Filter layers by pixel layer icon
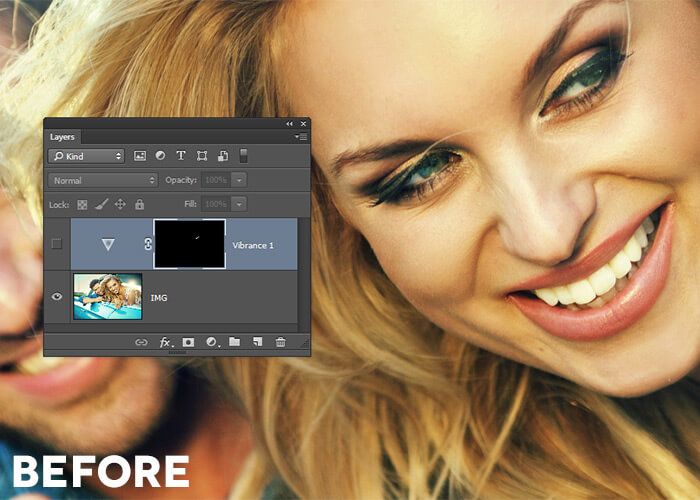This screenshot has width=700, height=500. pyautogui.click(x=140, y=156)
